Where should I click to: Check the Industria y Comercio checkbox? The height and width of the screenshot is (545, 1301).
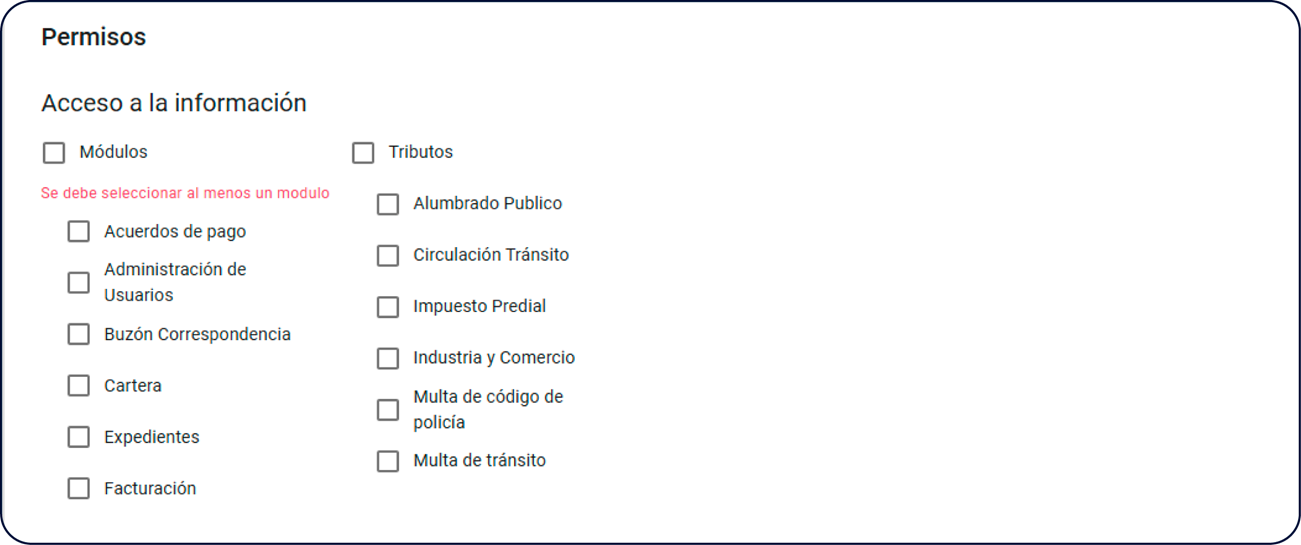click(x=388, y=358)
